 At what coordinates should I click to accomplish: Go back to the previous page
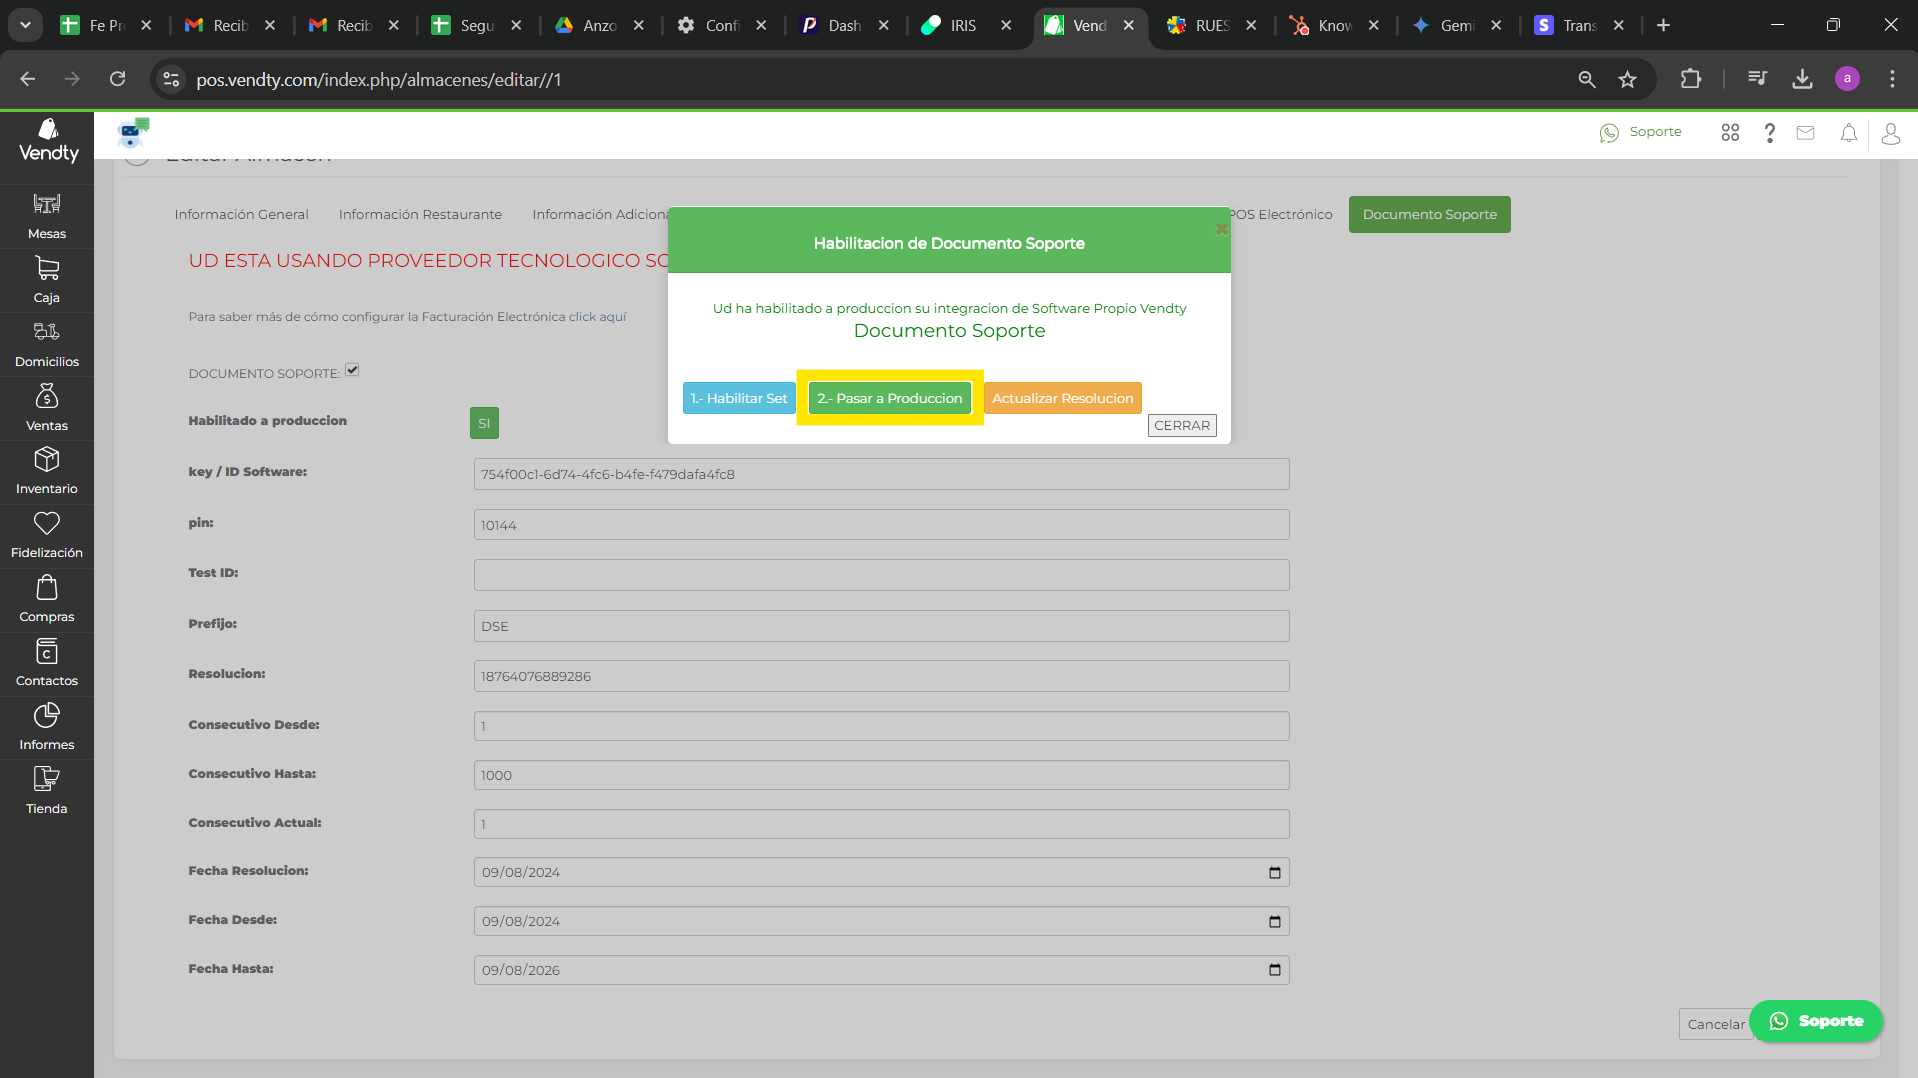(28, 79)
